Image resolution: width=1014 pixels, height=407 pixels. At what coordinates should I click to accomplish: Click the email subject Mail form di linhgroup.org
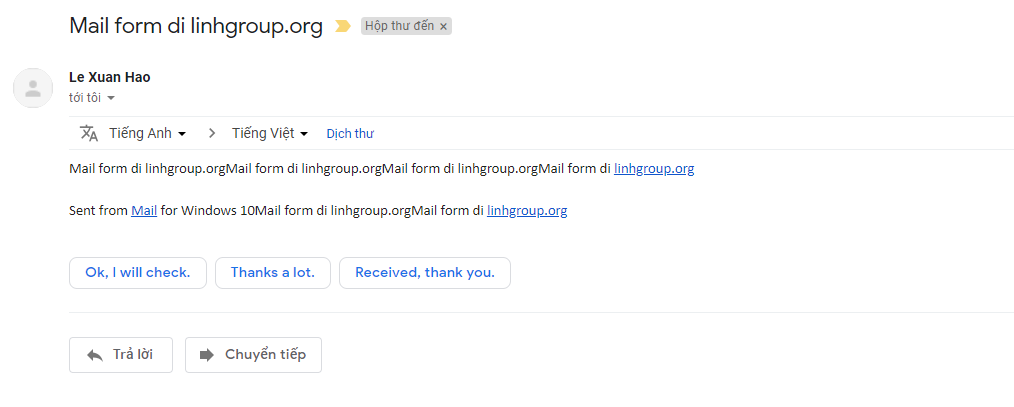point(196,27)
